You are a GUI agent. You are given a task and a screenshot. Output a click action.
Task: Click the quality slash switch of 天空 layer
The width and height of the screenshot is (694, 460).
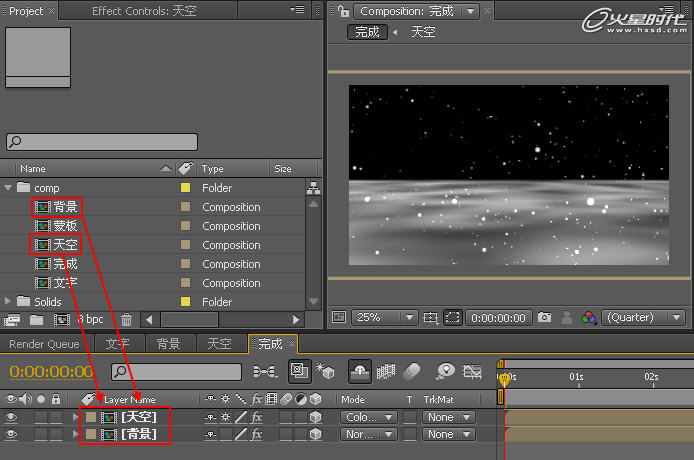click(241, 417)
